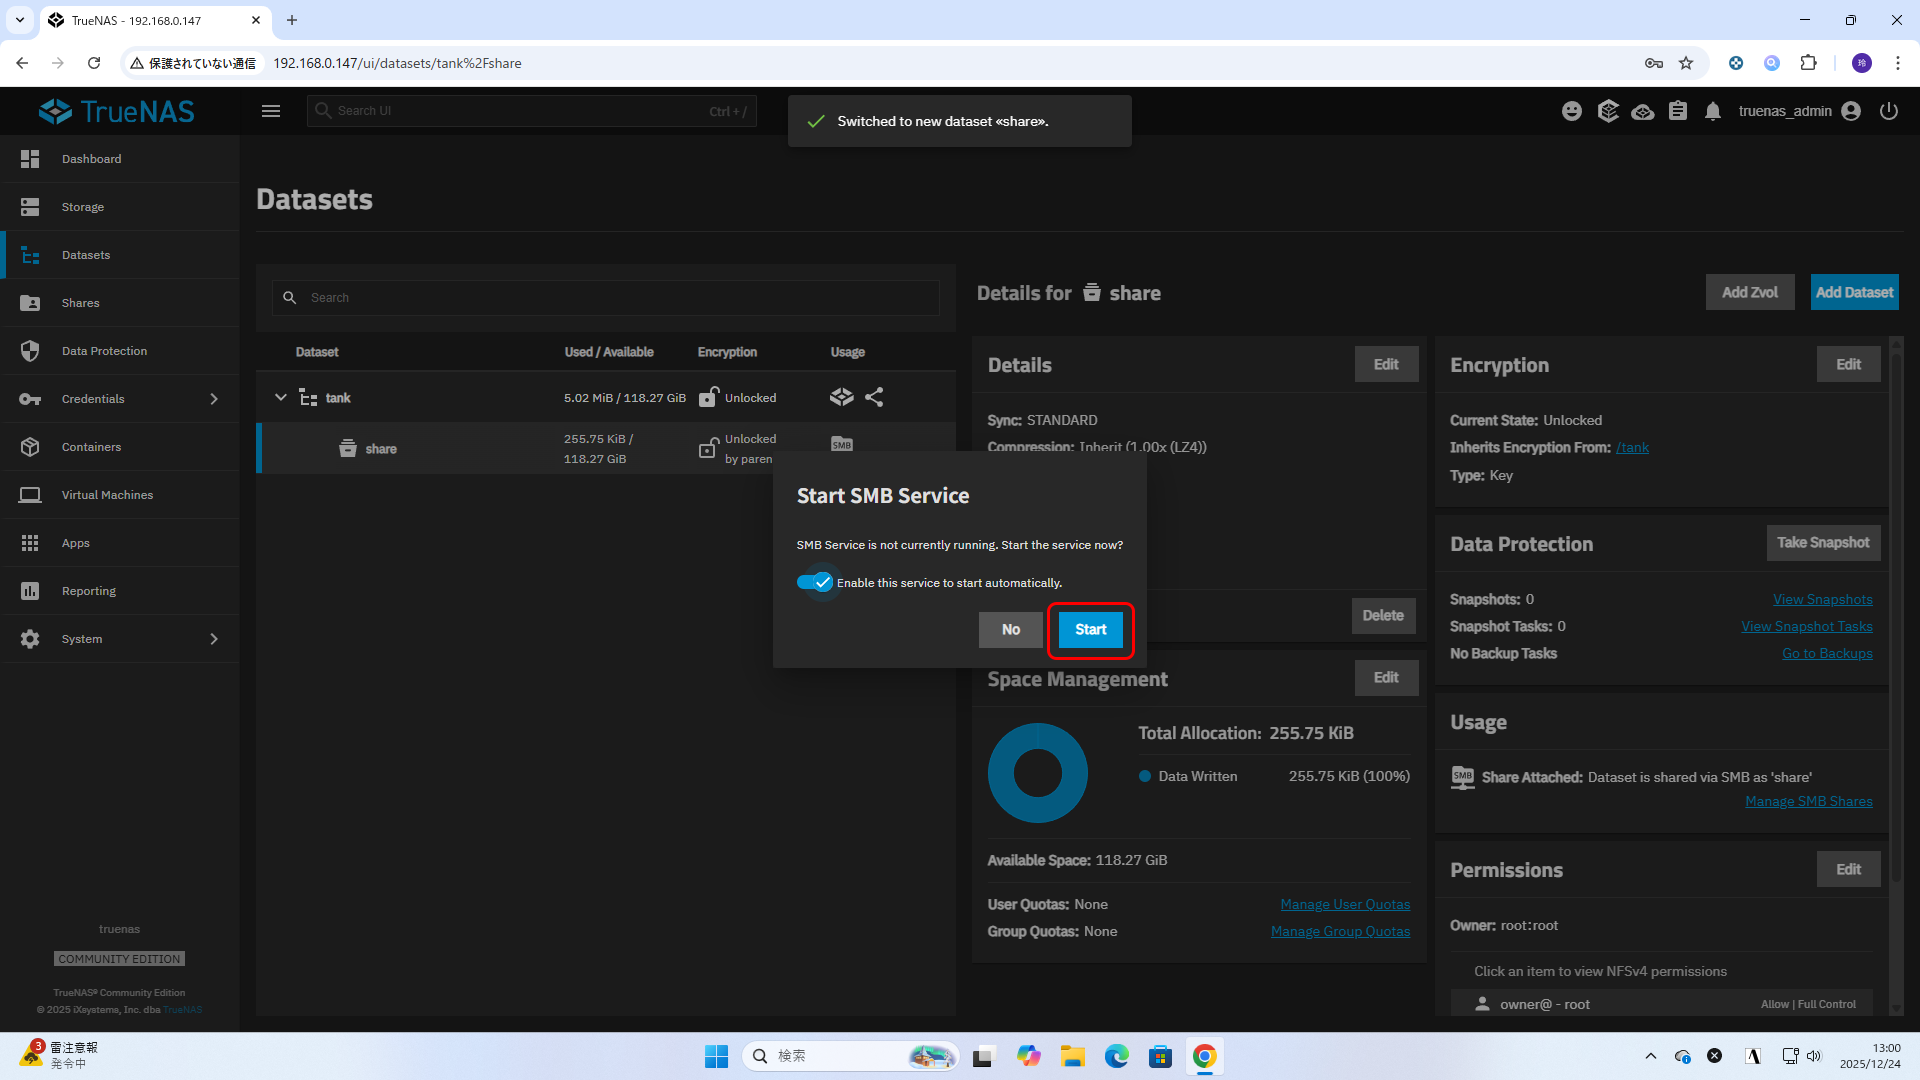Click the TrueCommand cloud status icon
The image size is (1920, 1080).
tap(1642, 111)
